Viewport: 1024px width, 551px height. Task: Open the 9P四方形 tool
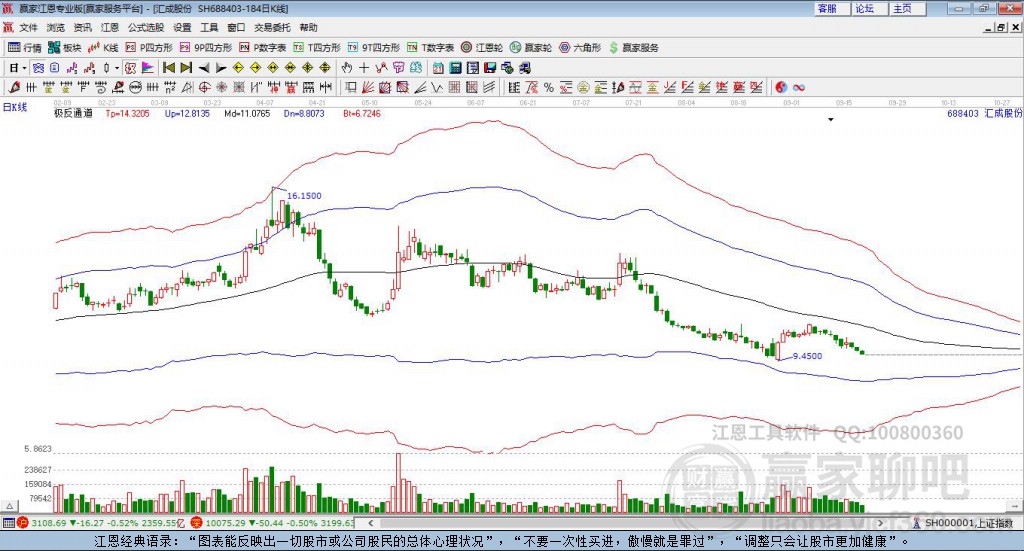pyautogui.click(x=206, y=48)
